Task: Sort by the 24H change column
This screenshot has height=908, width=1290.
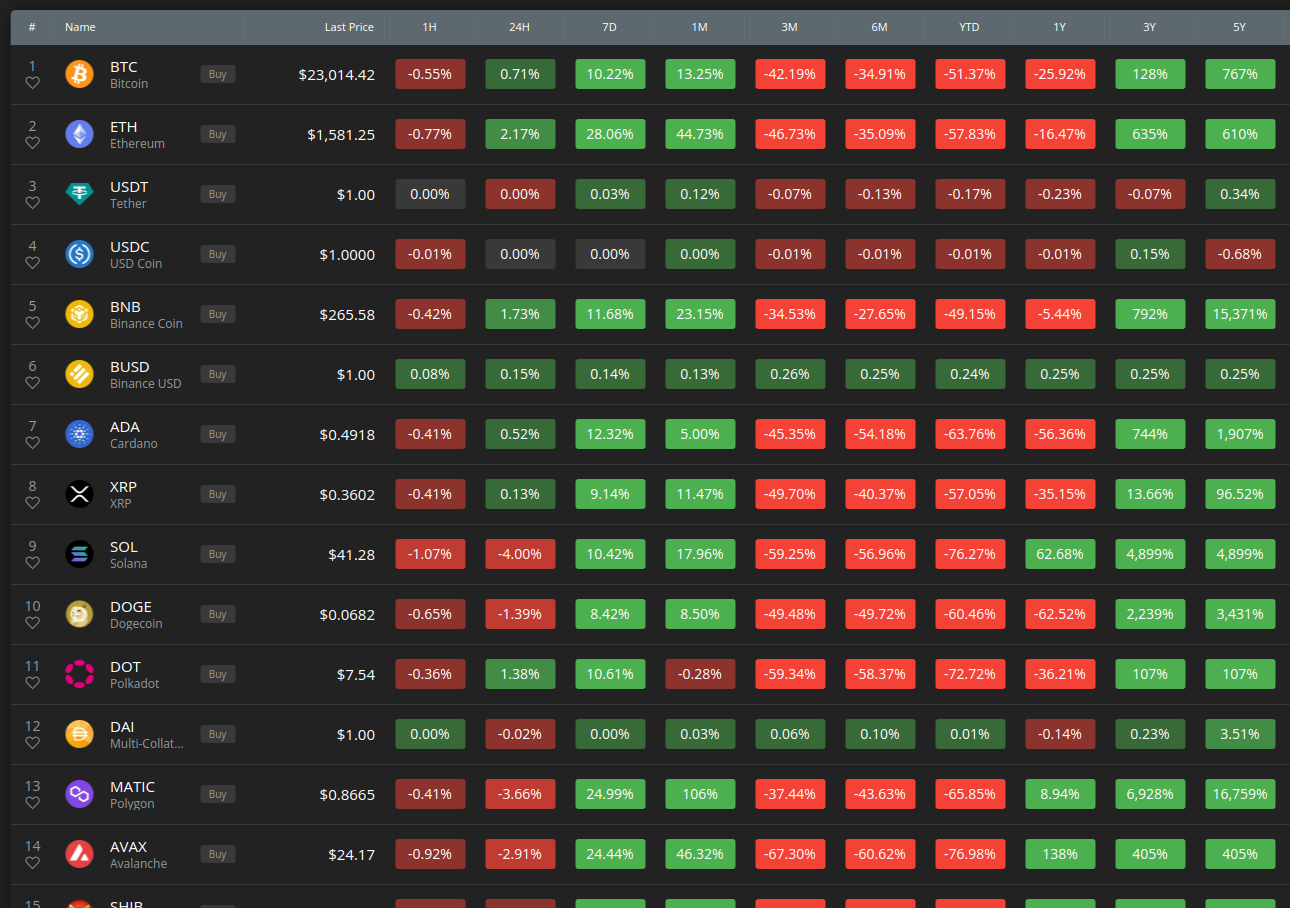Action: click(519, 27)
